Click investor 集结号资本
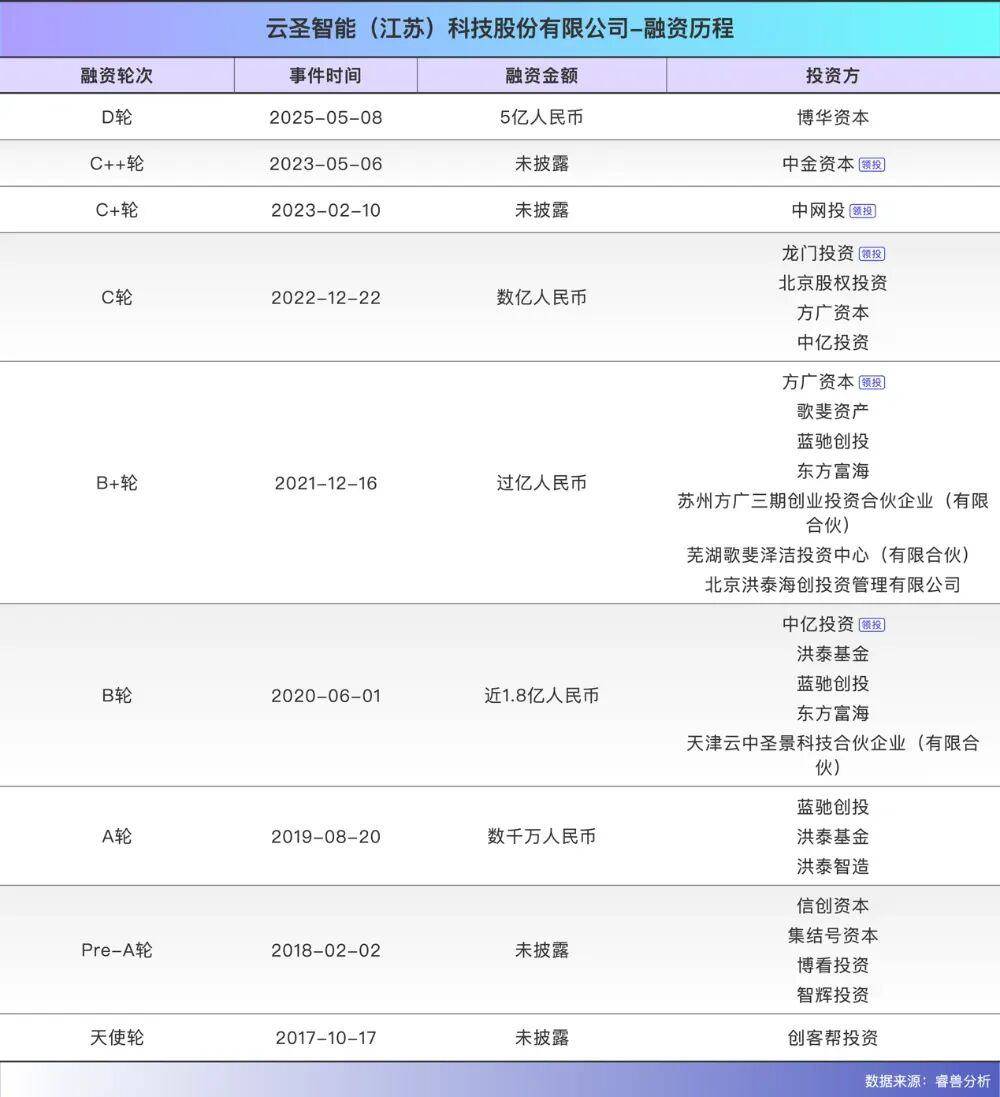 point(833,935)
